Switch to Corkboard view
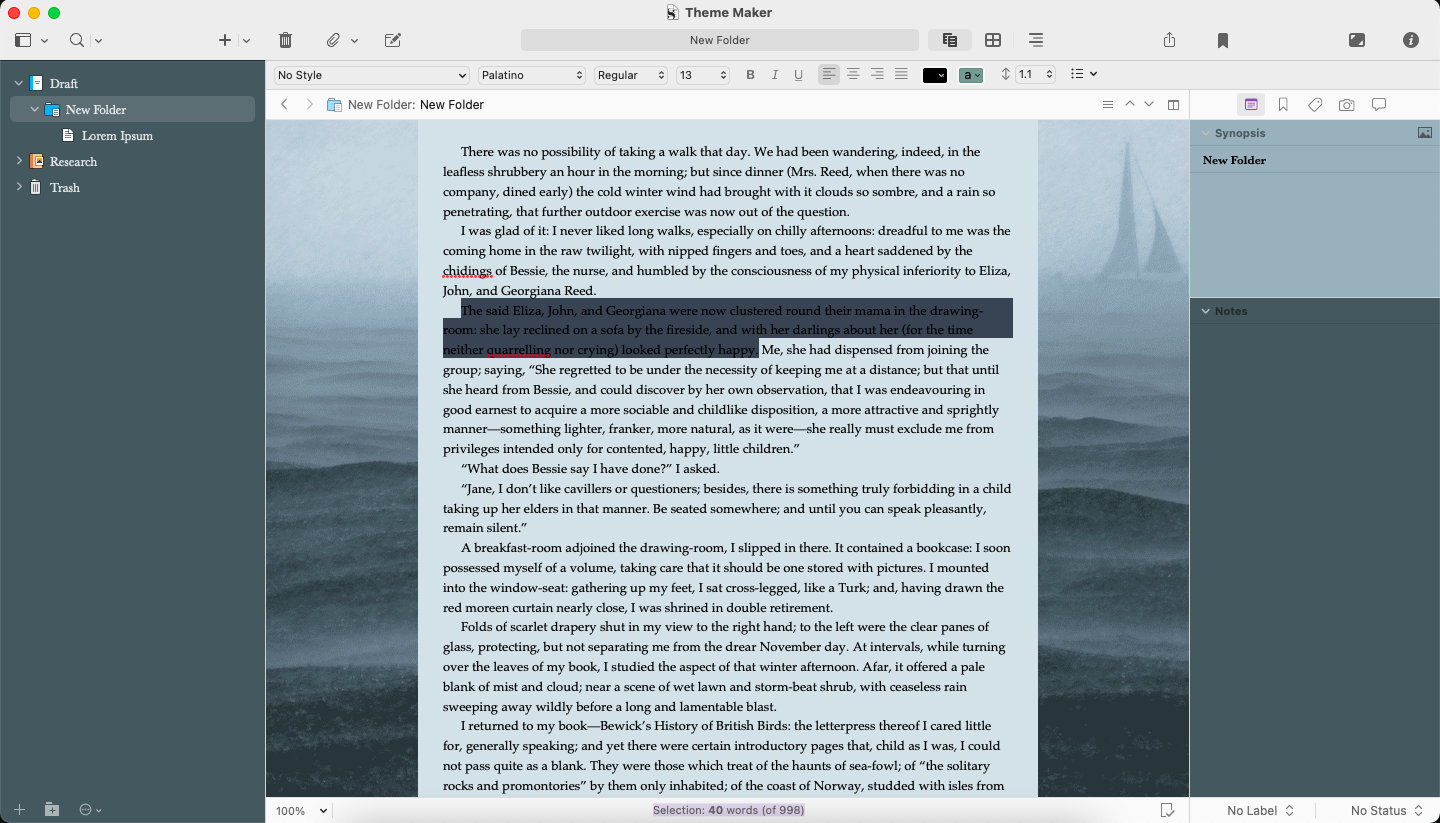This screenshot has height=823, width=1440. pyautogui.click(x=993, y=40)
